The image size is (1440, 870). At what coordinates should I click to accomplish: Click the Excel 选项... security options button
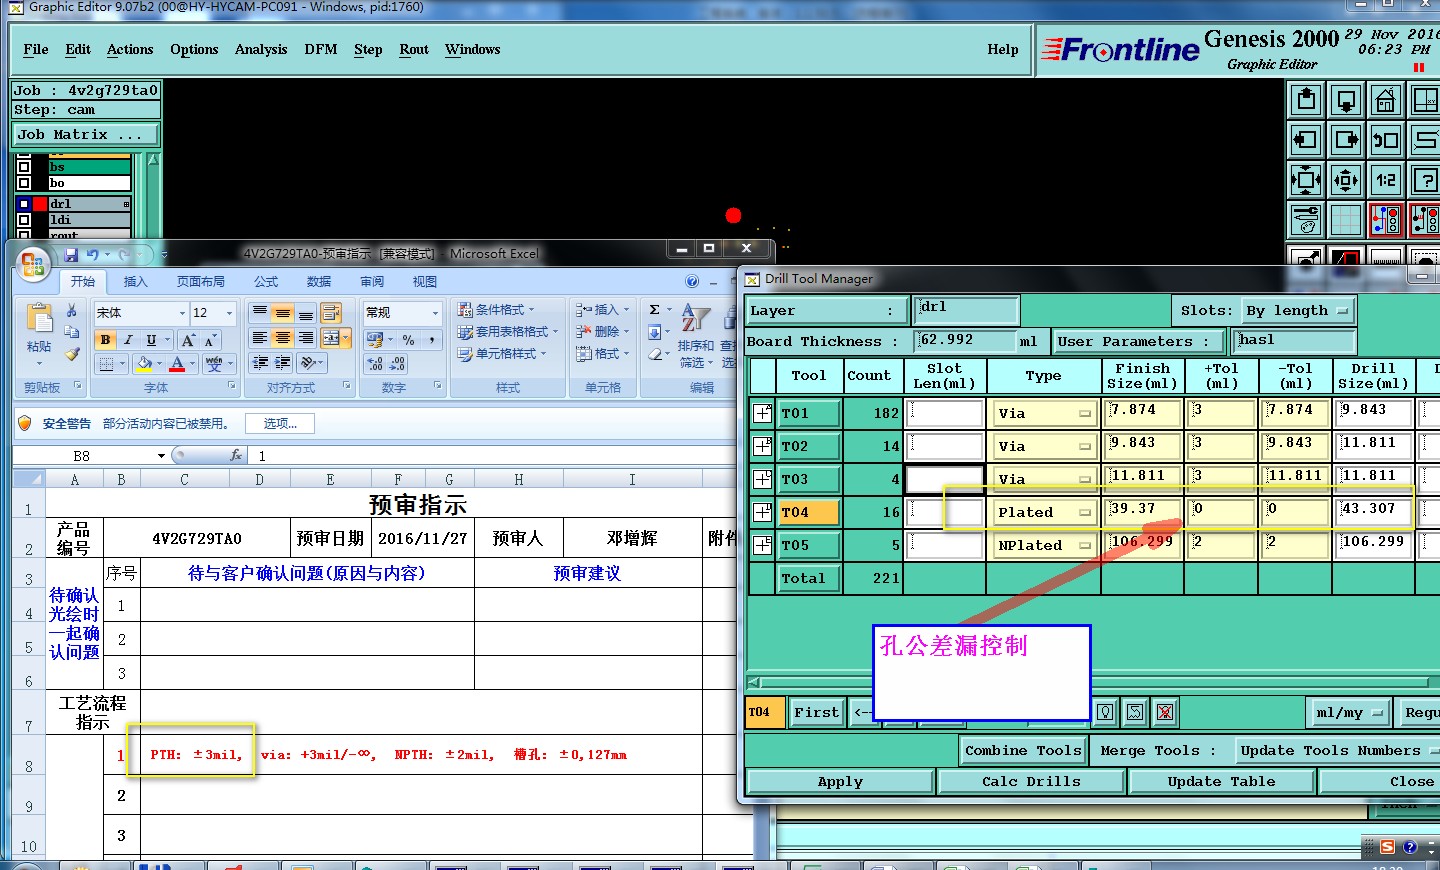tap(280, 424)
